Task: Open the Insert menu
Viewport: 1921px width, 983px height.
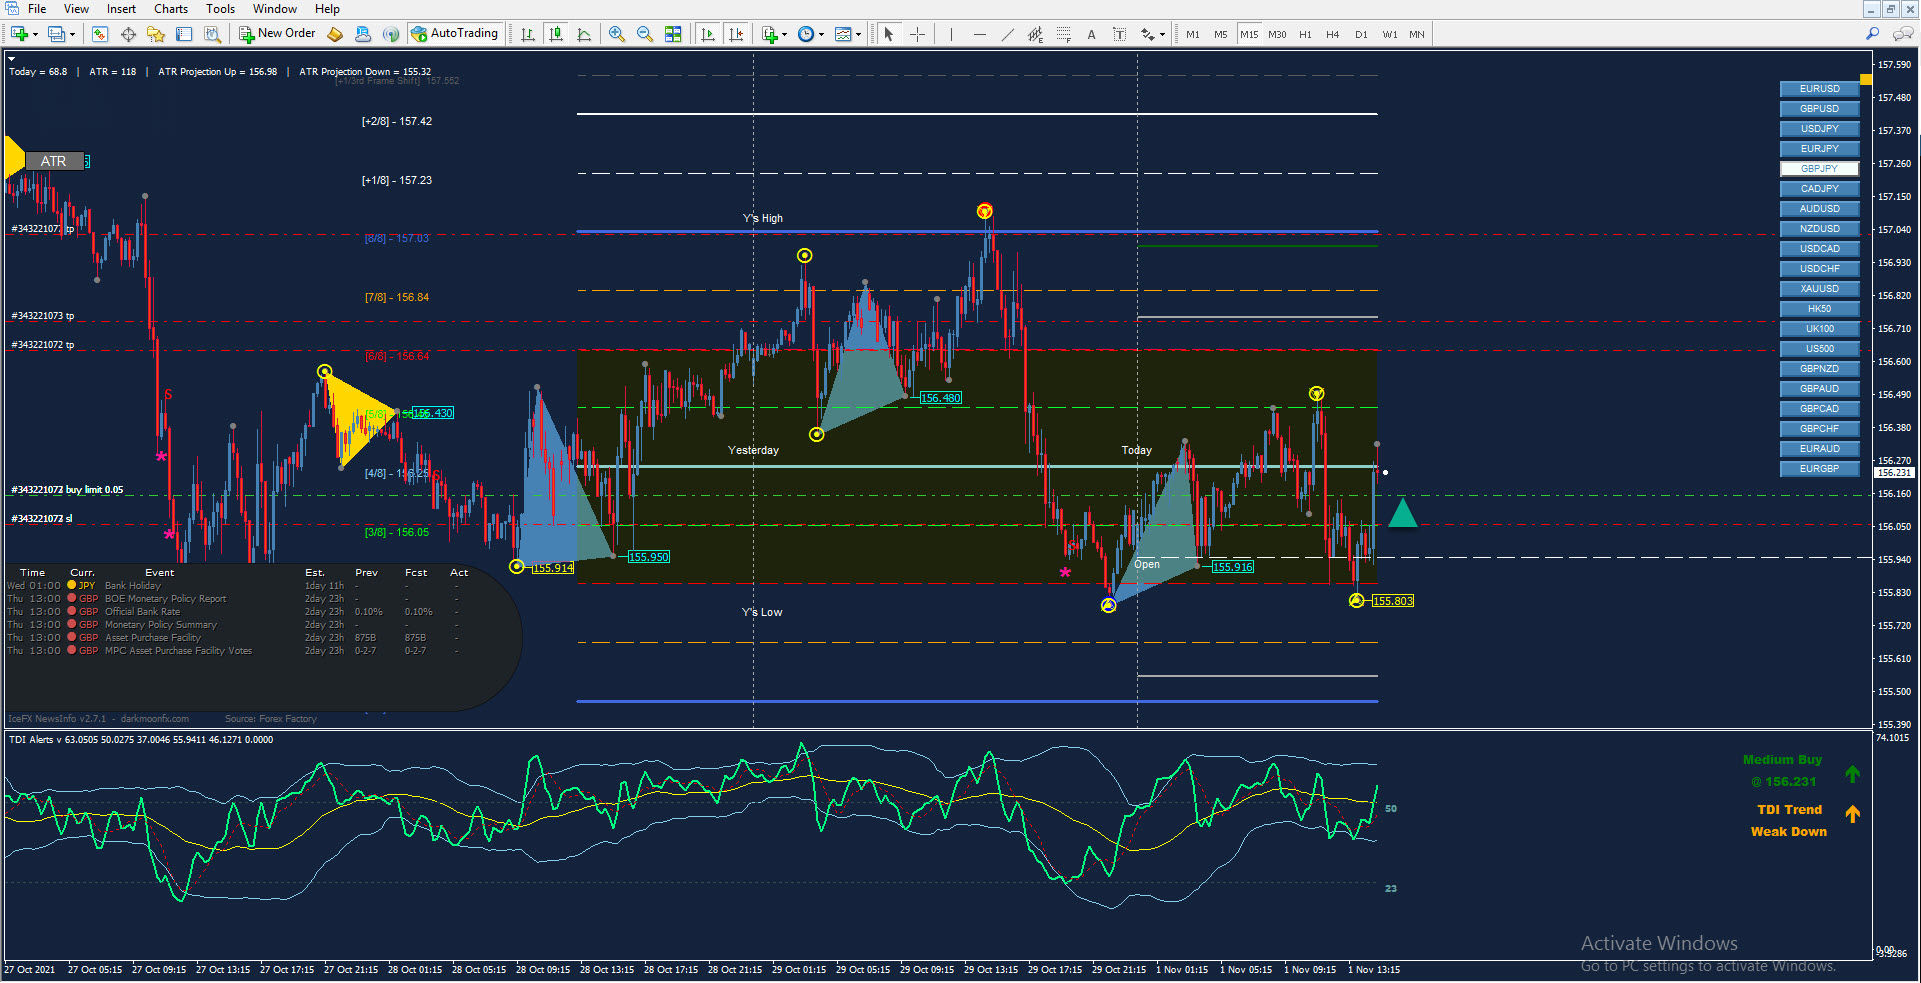Action: 121,9
